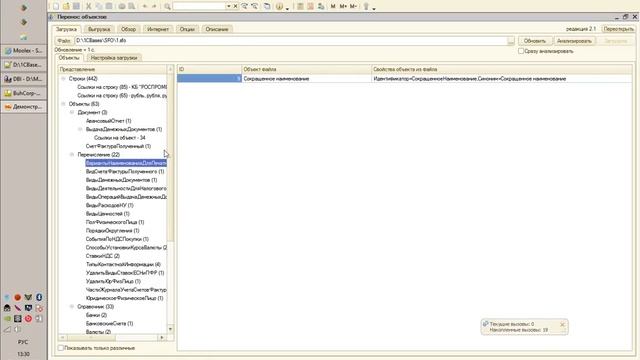640x360 pixels.
Task: Click the Copy toolbar icon
Action: (99, 6)
